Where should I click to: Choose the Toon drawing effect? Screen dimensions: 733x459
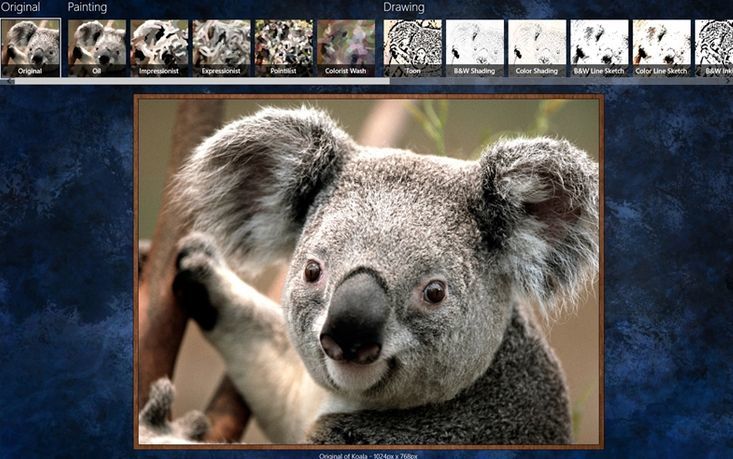coord(412,48)
